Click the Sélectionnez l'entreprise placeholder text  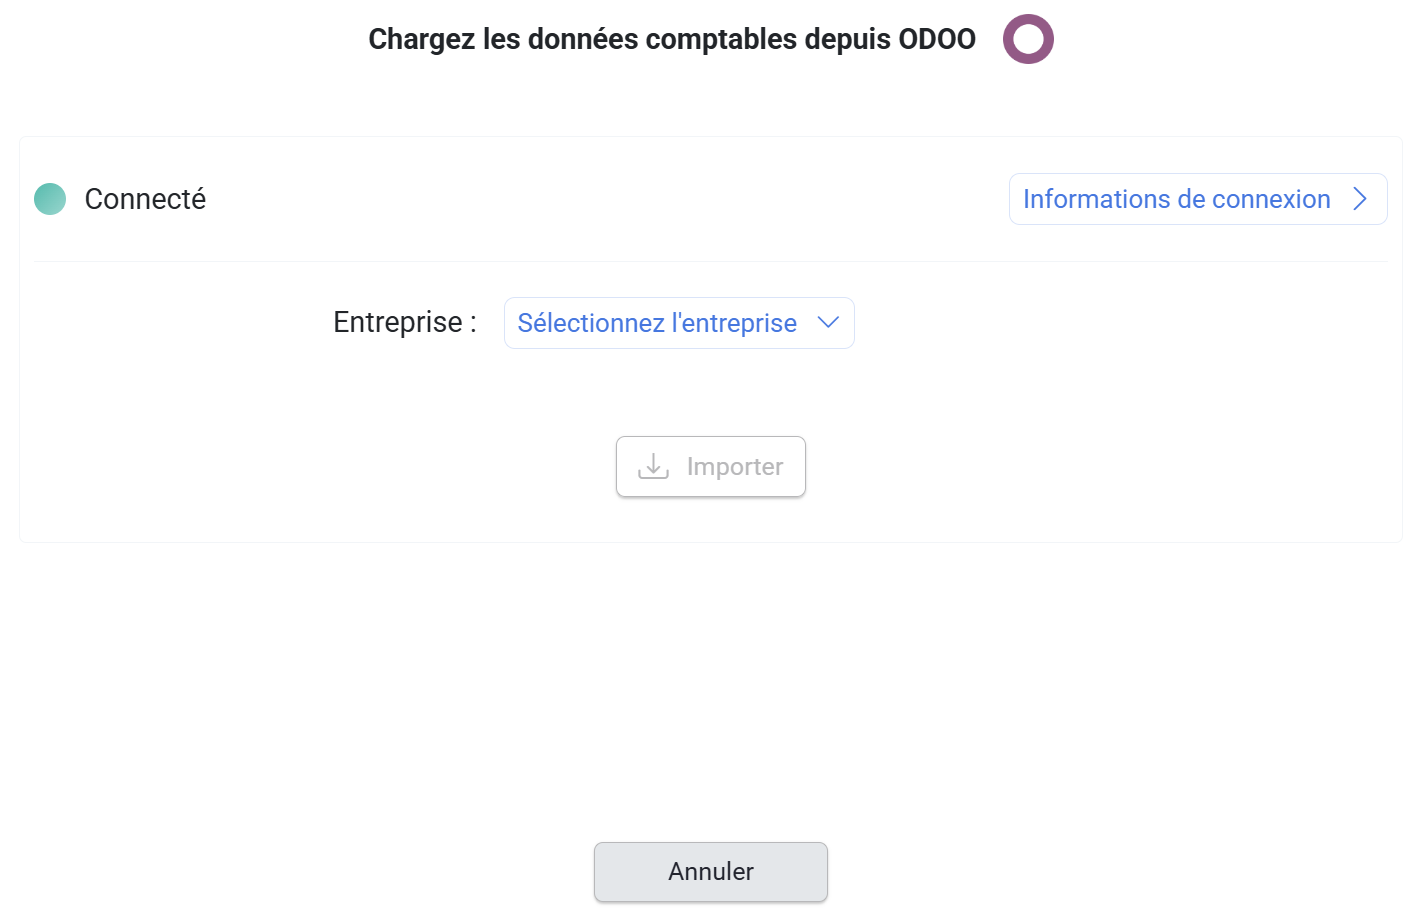click(657, 323)
